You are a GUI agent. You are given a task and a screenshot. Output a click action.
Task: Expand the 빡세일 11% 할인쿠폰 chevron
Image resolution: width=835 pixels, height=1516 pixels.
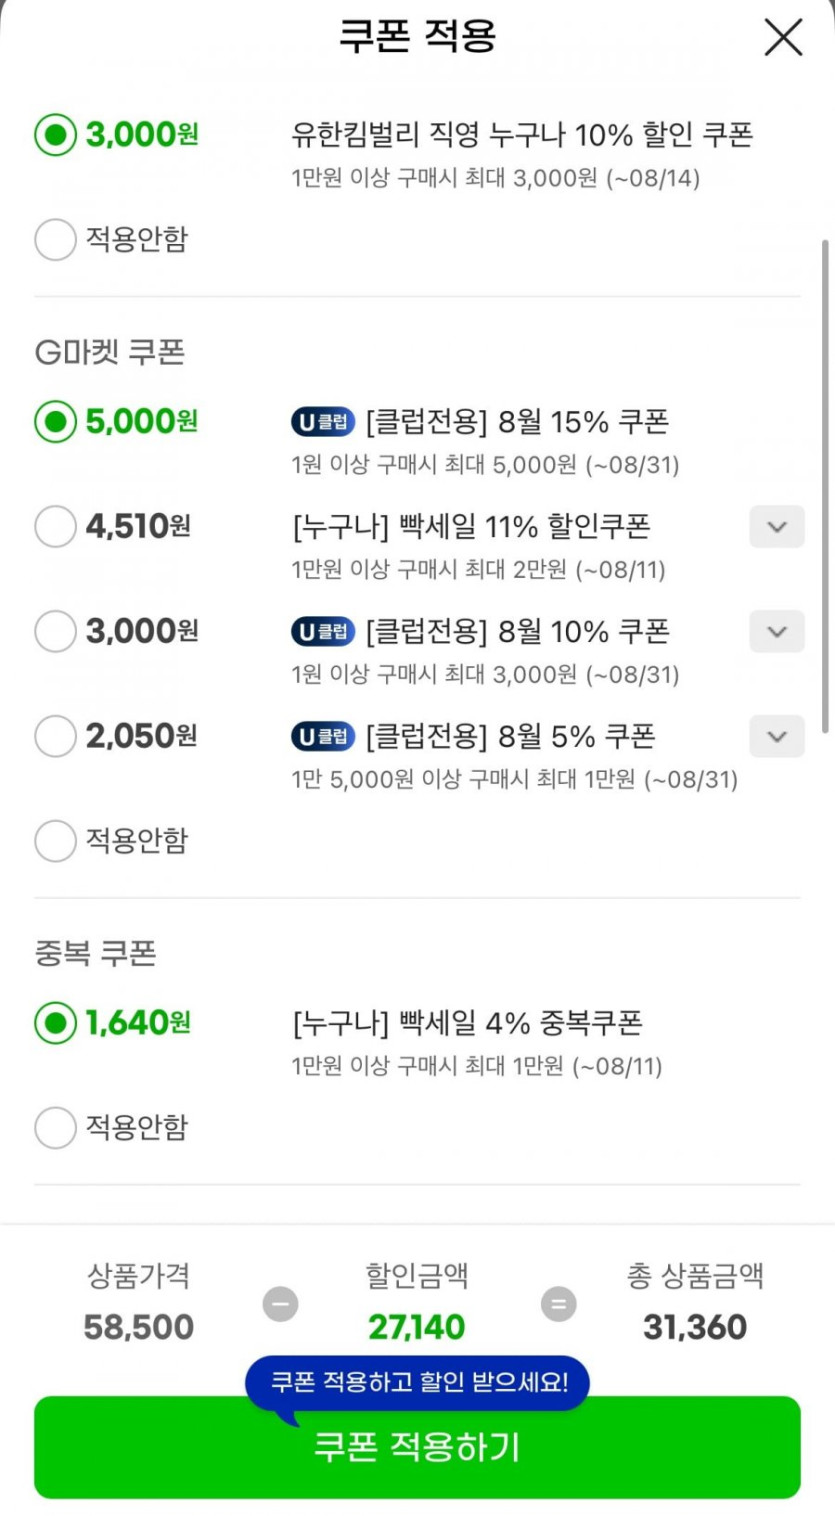[x=777, y=527]
